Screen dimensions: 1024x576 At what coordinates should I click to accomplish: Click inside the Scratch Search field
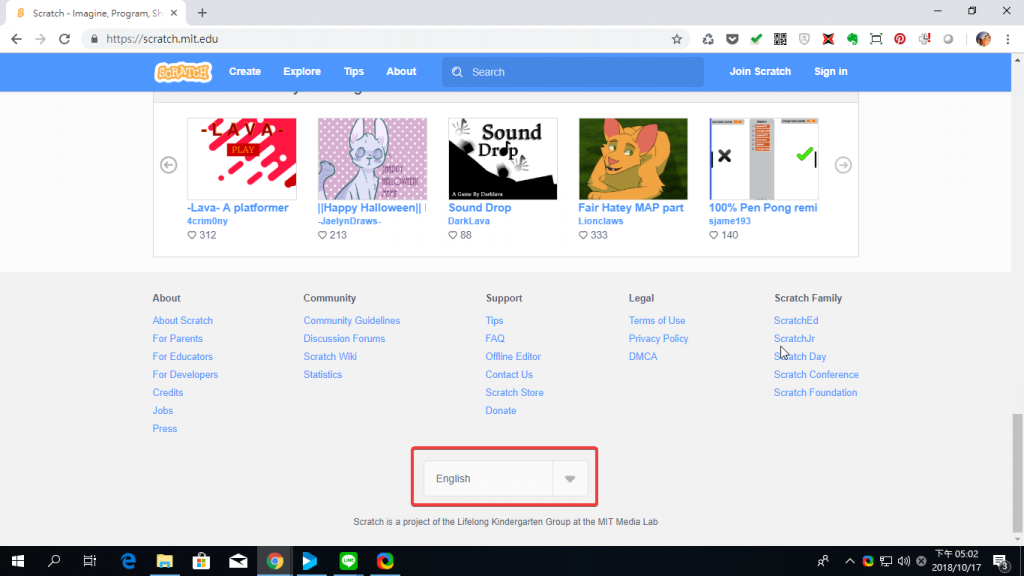coord(573,72)
